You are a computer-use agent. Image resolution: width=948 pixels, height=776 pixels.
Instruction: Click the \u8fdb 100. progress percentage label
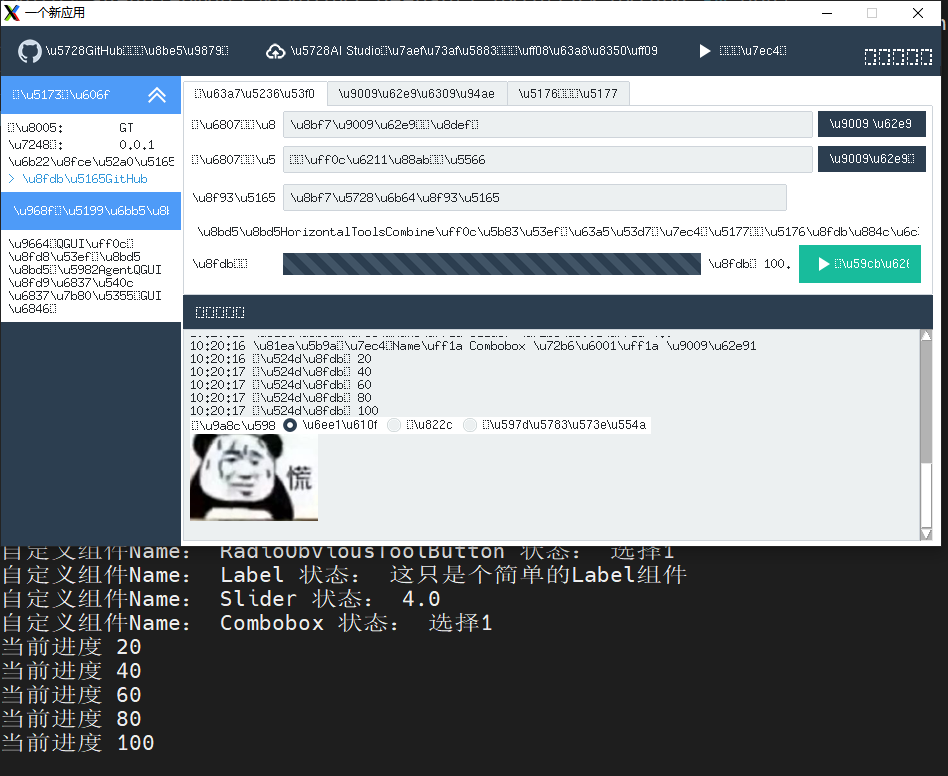point(749,264)
